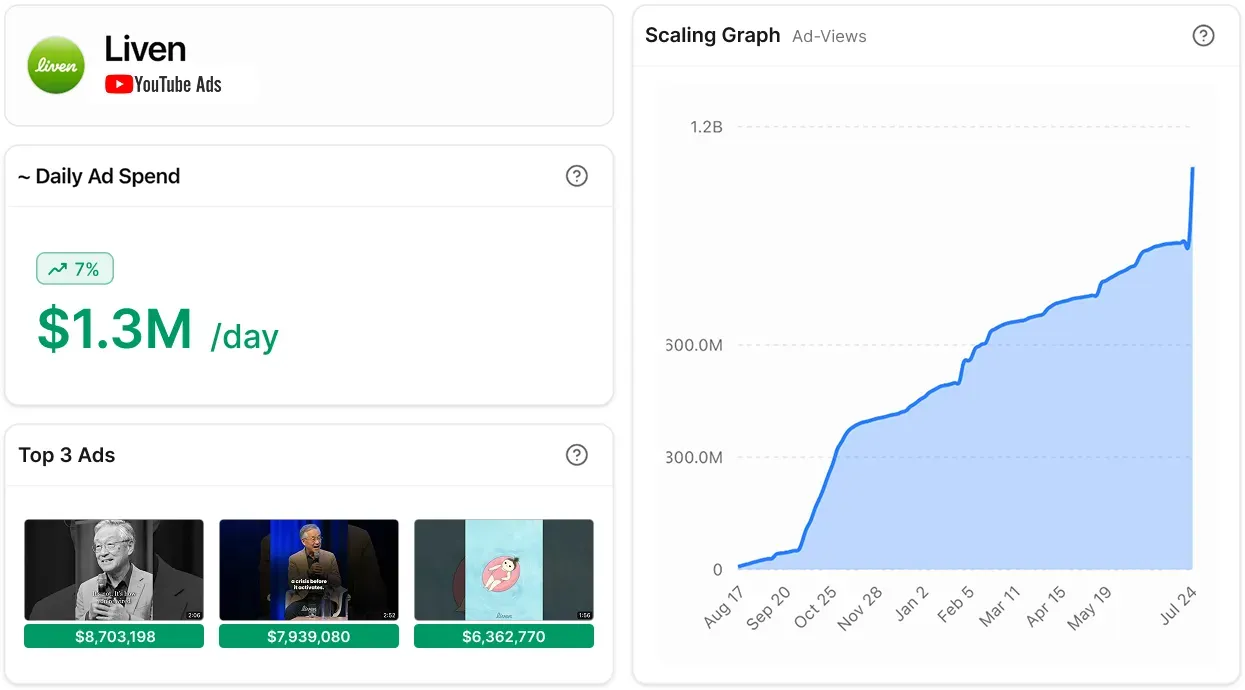Viewport: 1245px width, 690px height.
Task: Click the Nov 28 date label
Action: click(860, 607)
